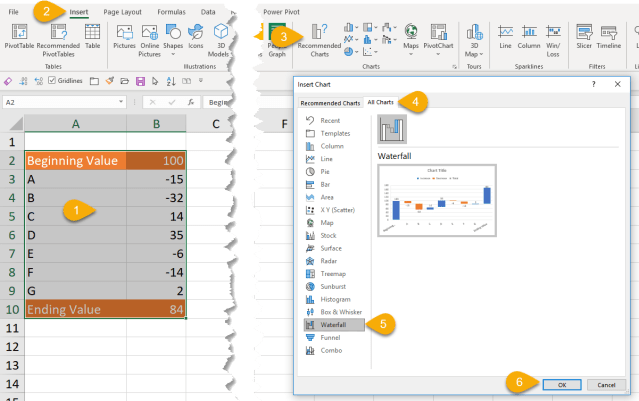Choose Recent in chart type list
Viewport: 639px width, 401px height.
(330, 120)
